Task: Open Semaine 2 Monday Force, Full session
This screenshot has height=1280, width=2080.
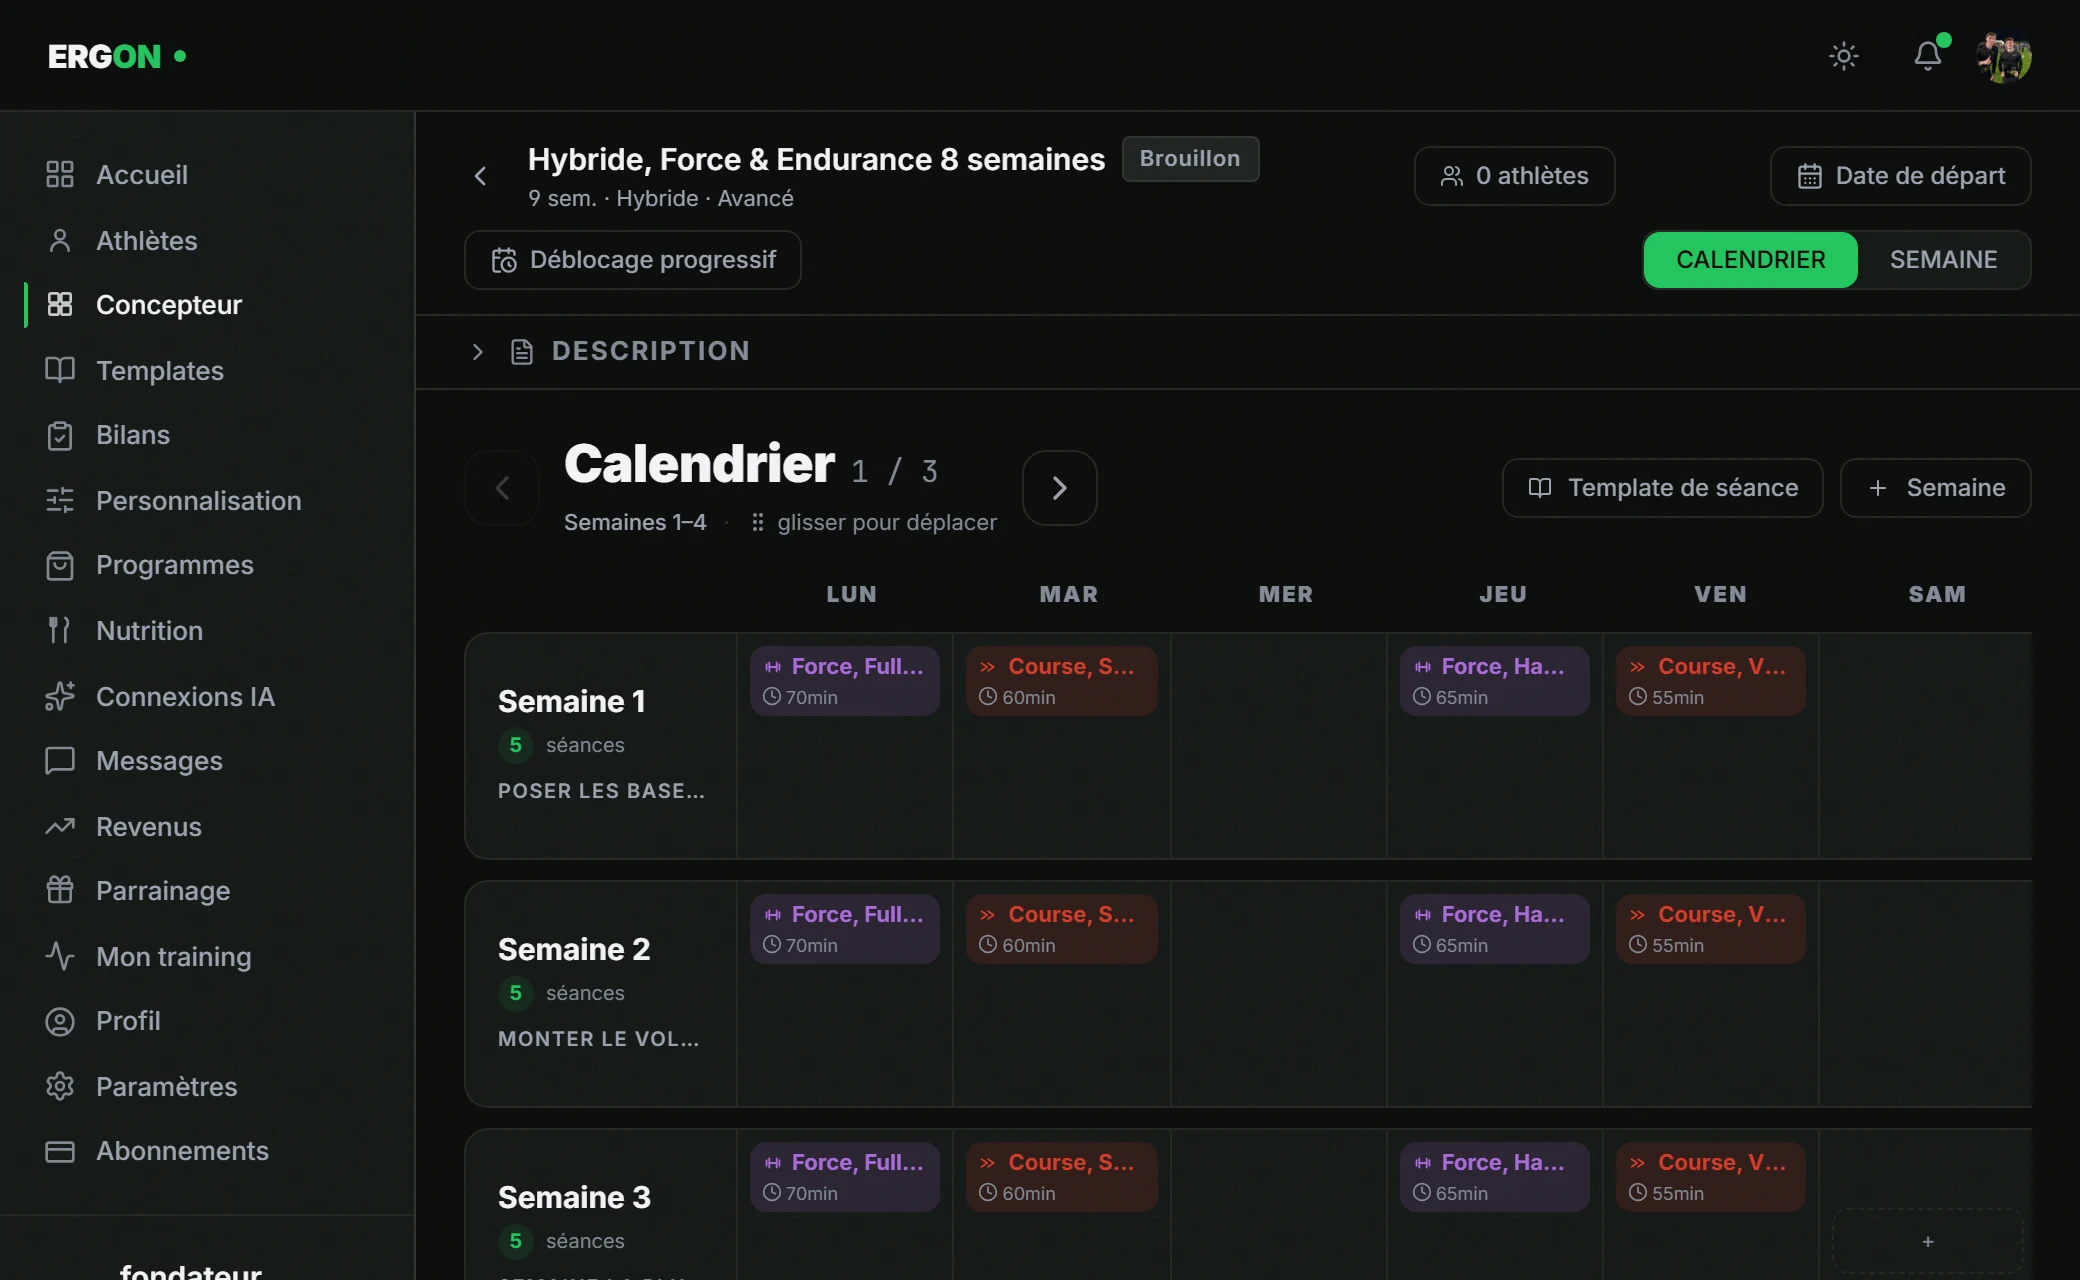Action: [x=845, y=929]
